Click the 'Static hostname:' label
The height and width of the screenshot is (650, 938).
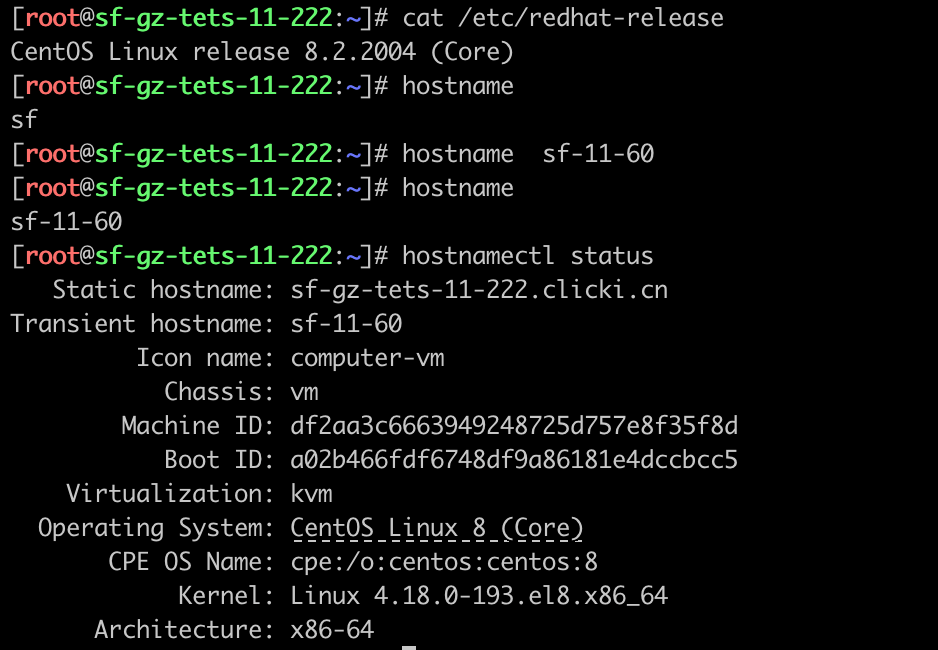[164, 290]
